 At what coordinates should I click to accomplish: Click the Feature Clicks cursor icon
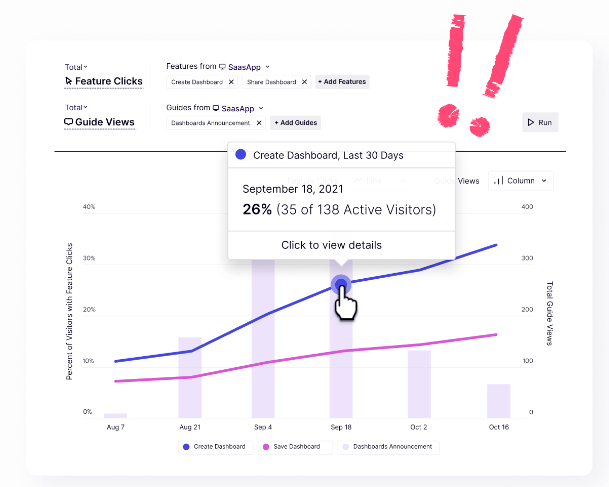pyautogui.click(x=69, y=81)
